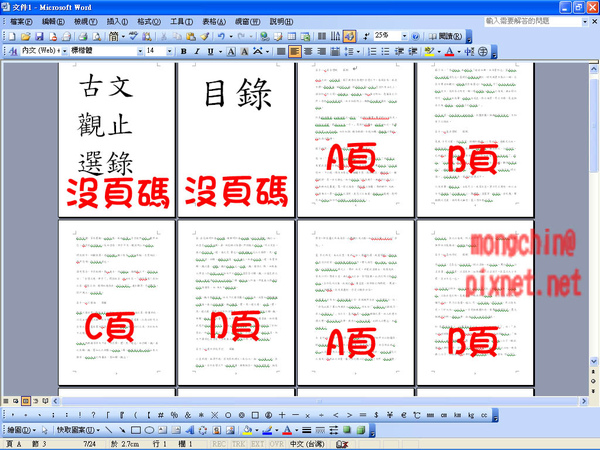Viewport: 600px width, 450px height.
Task: Insert clip art from the drawing toolbar
Action: tap(217, 430)
